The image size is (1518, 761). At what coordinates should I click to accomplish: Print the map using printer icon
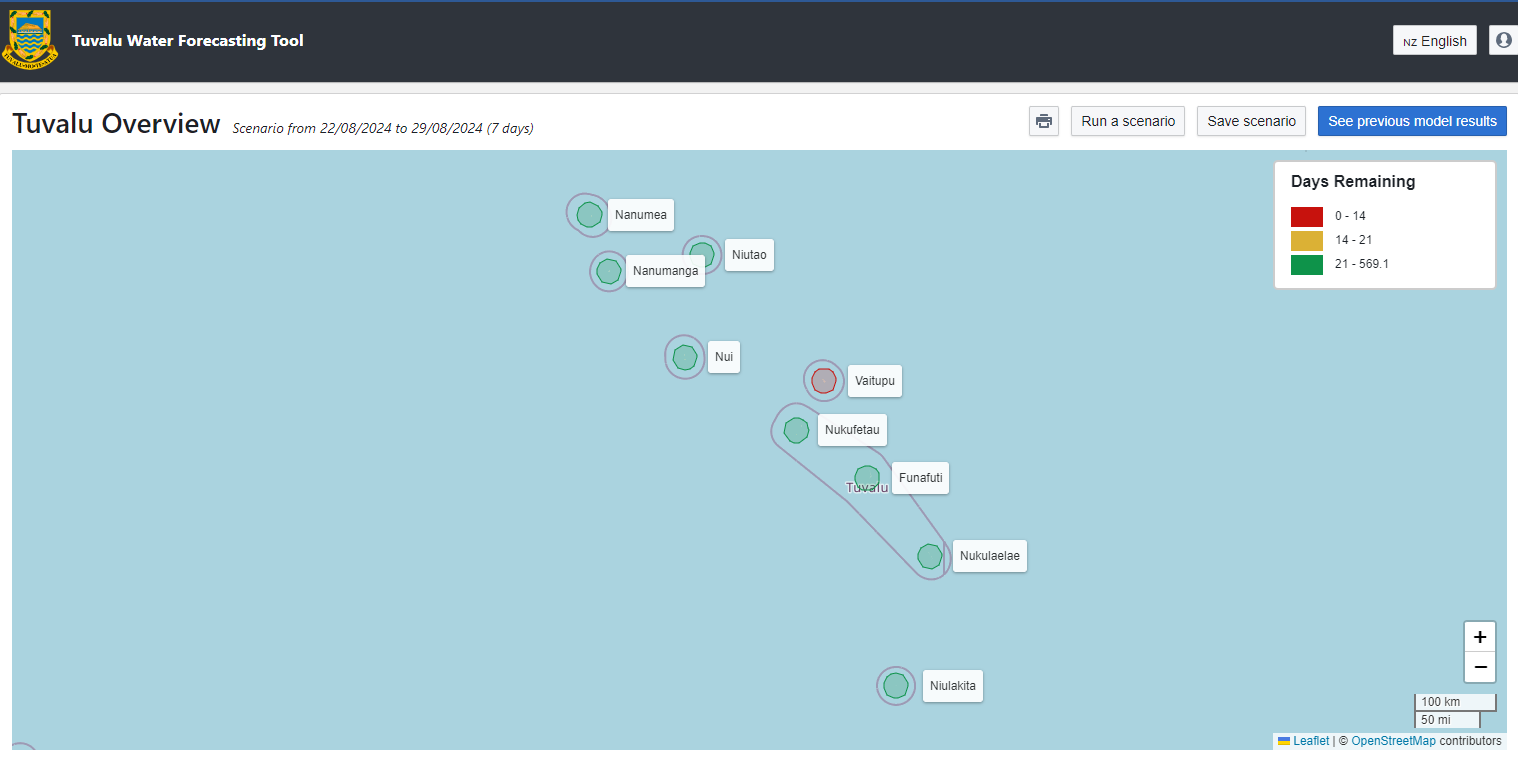1043,121
